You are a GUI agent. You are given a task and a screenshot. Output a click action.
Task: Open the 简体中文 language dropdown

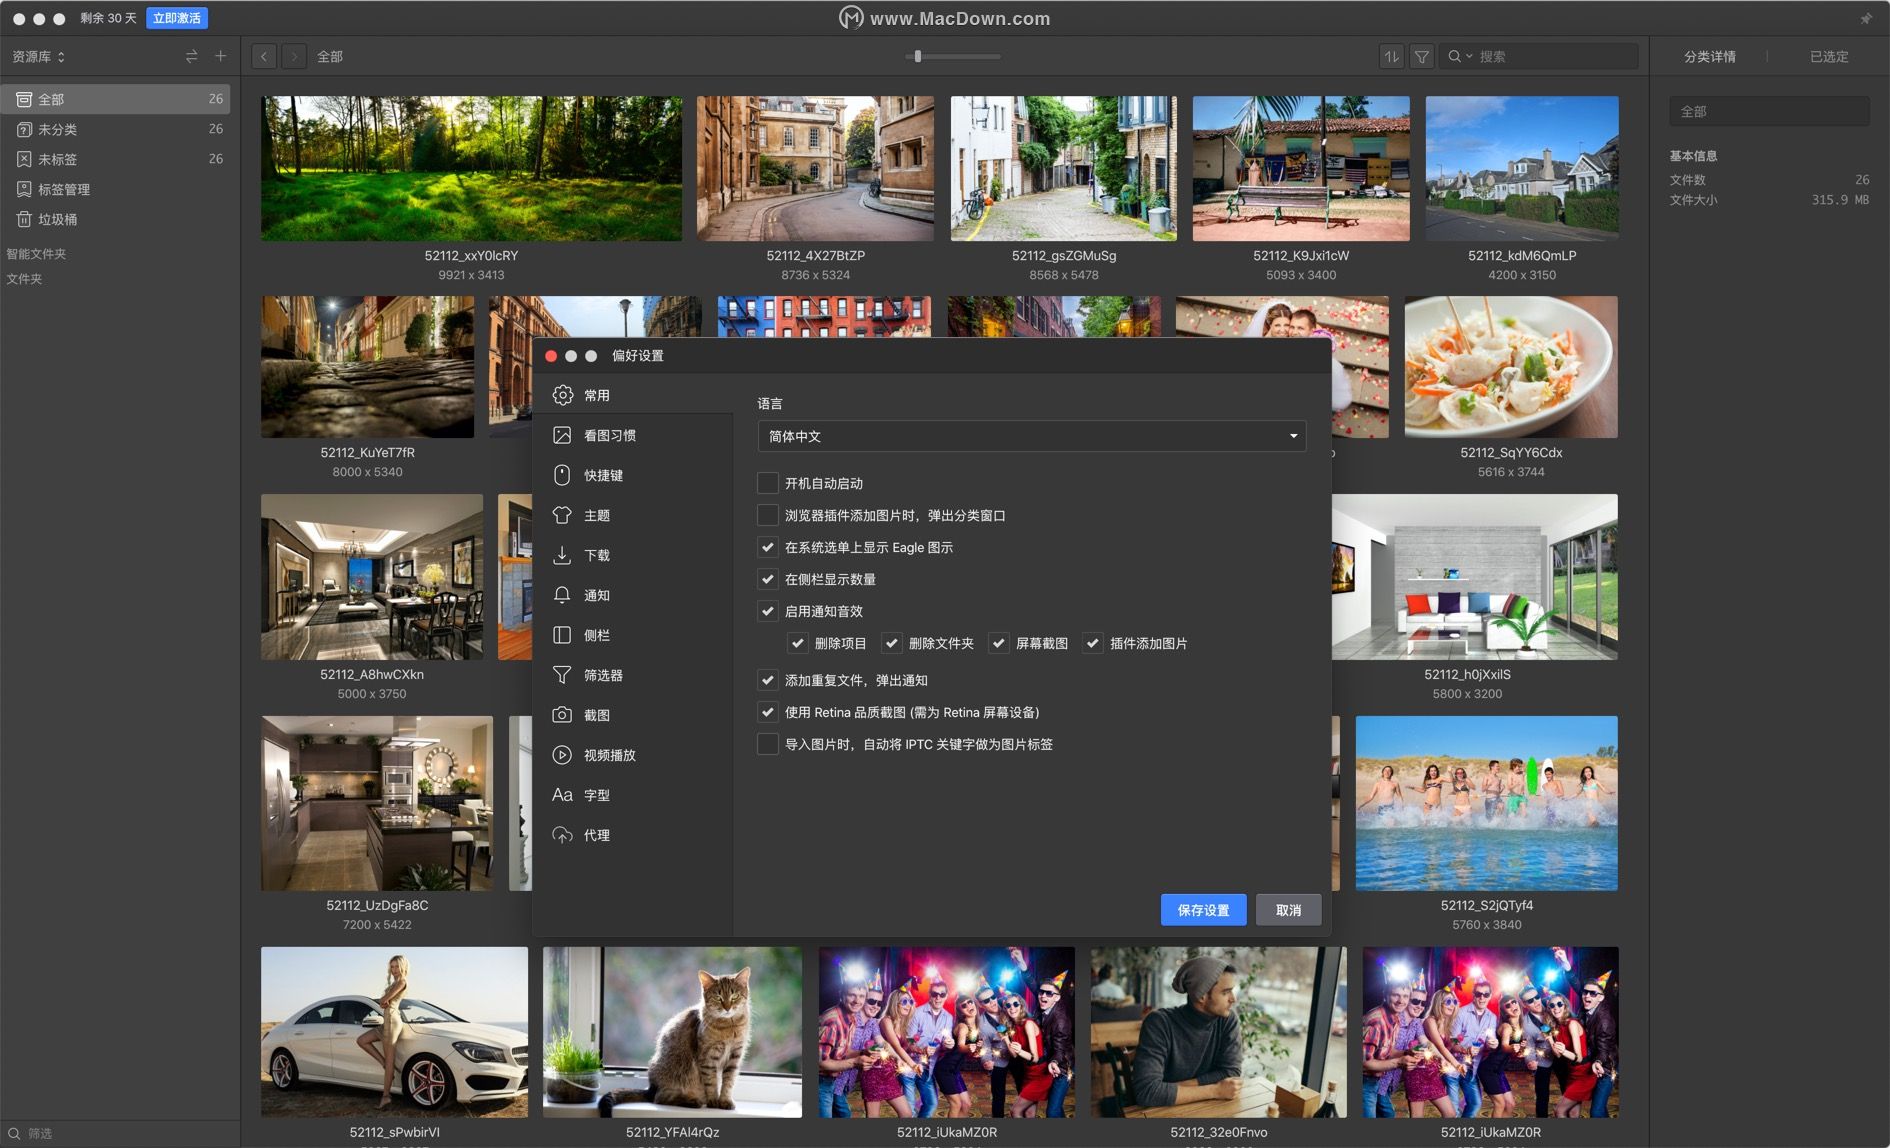click(x=1031, y=436)
